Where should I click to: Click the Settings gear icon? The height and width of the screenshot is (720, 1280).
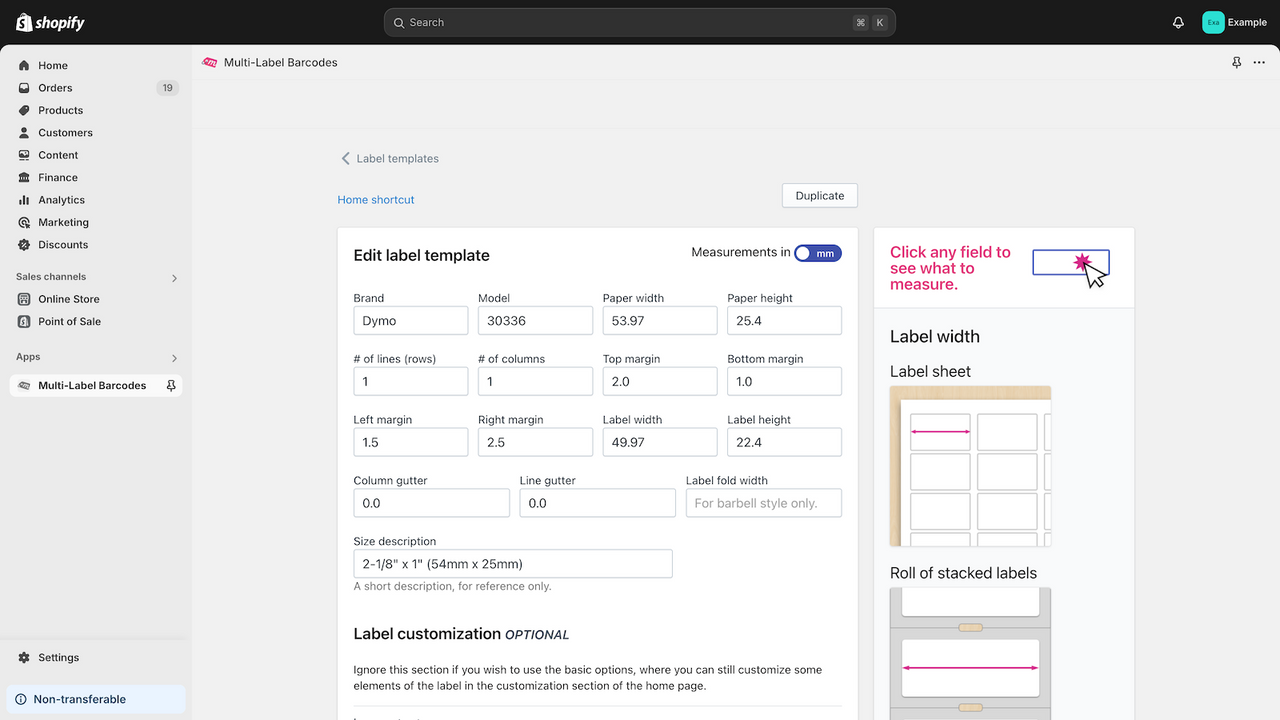[24, 657]
